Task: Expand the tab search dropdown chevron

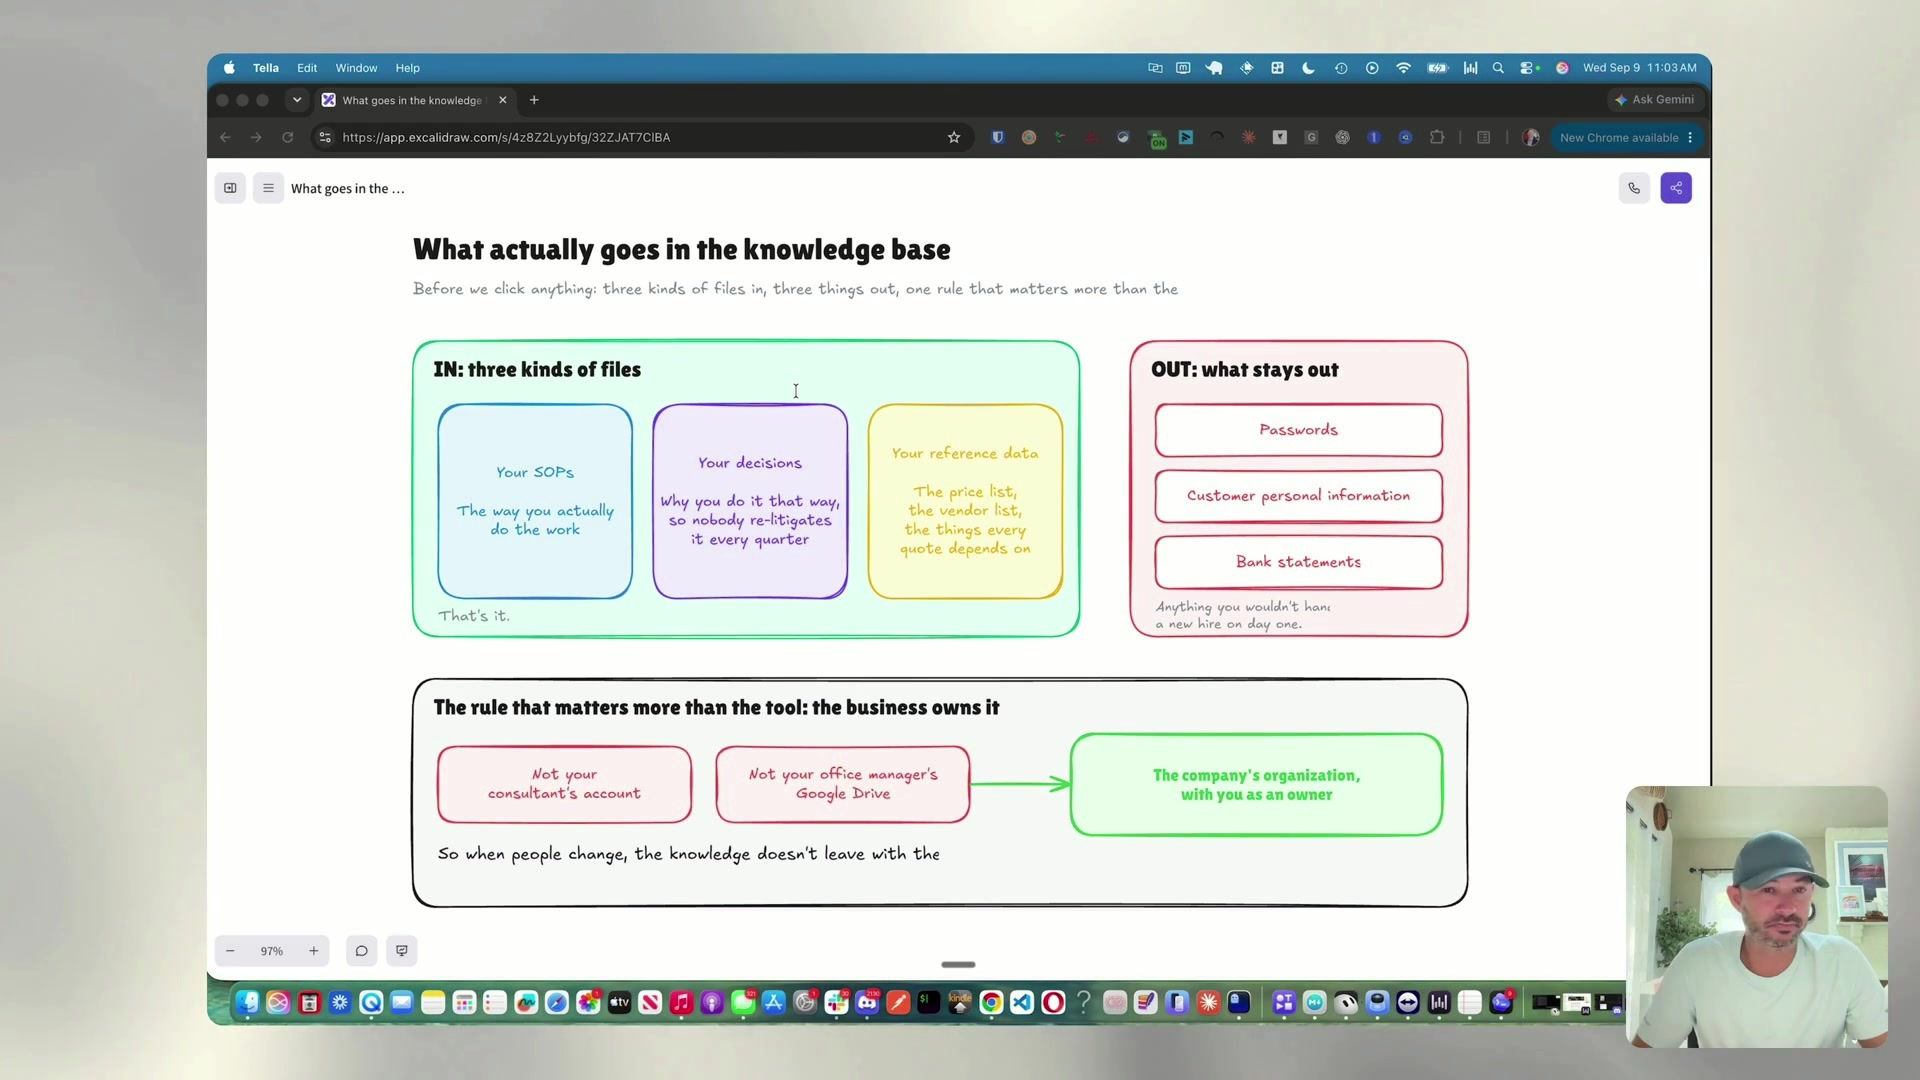Action: pyautogui.click(x=297, y=100)
